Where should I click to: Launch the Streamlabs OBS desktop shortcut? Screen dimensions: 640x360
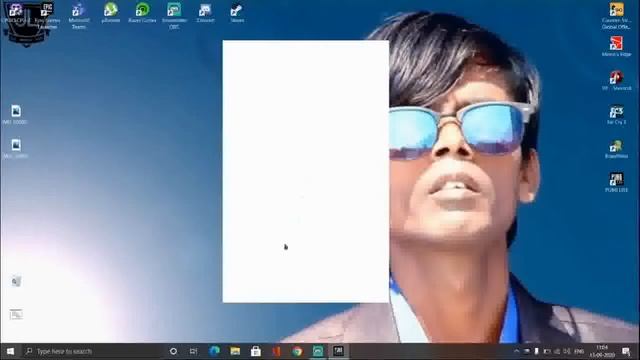tap(174, 16)
